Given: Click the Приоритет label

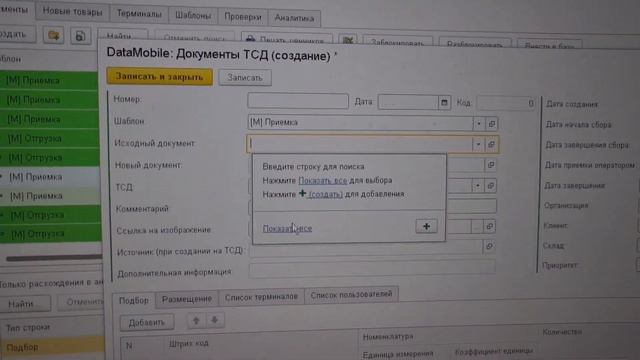Looking at the screenshot, I should tap(560, 265).
